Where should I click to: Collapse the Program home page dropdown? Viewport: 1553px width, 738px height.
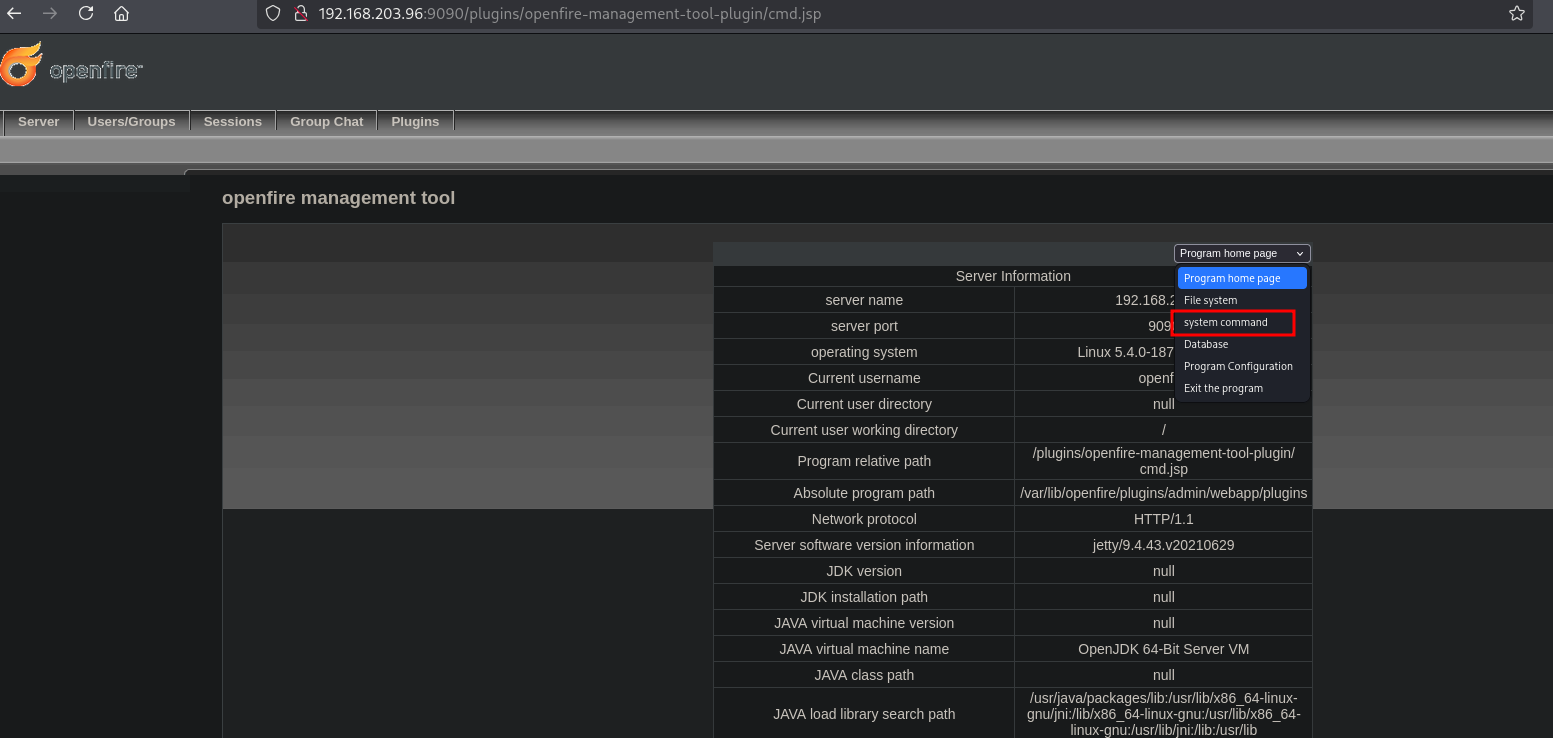point(1241,254)
